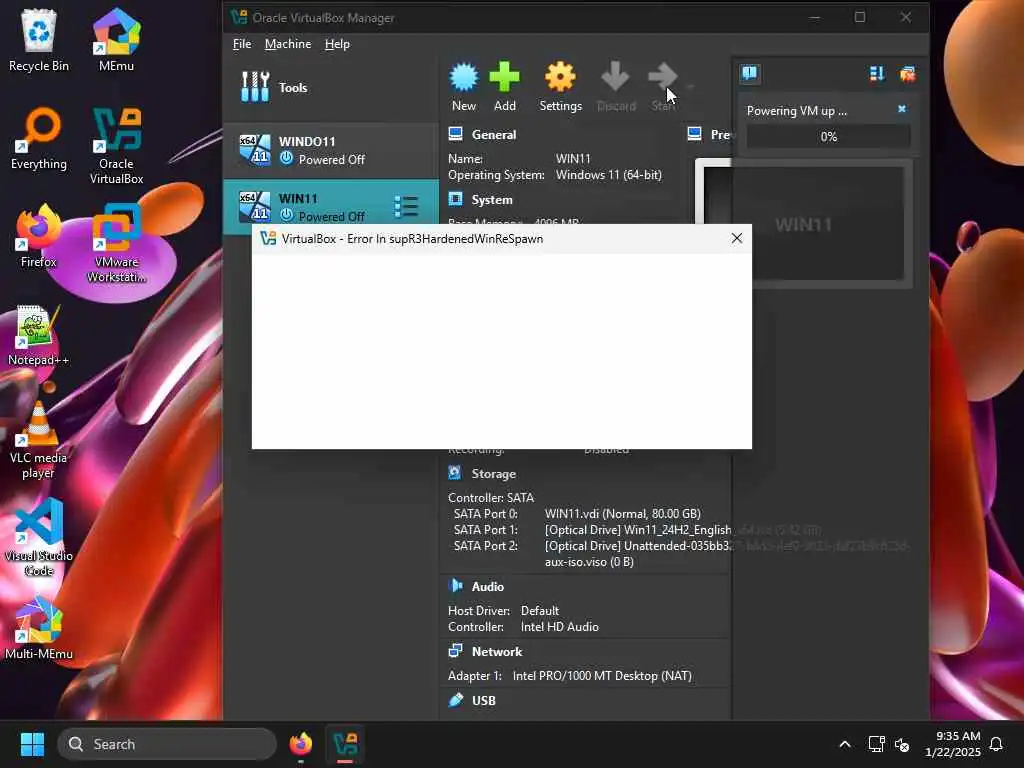Open the Notepad++ desktop shortcut
The image size is (1024, 768).
point(39,334)
